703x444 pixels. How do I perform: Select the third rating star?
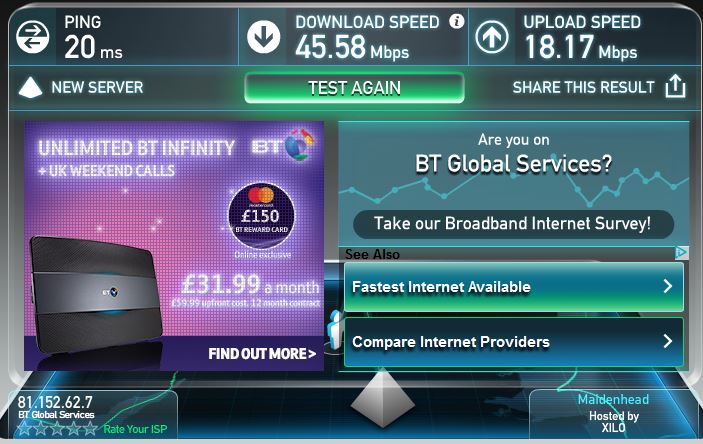(x=57, y=429)
